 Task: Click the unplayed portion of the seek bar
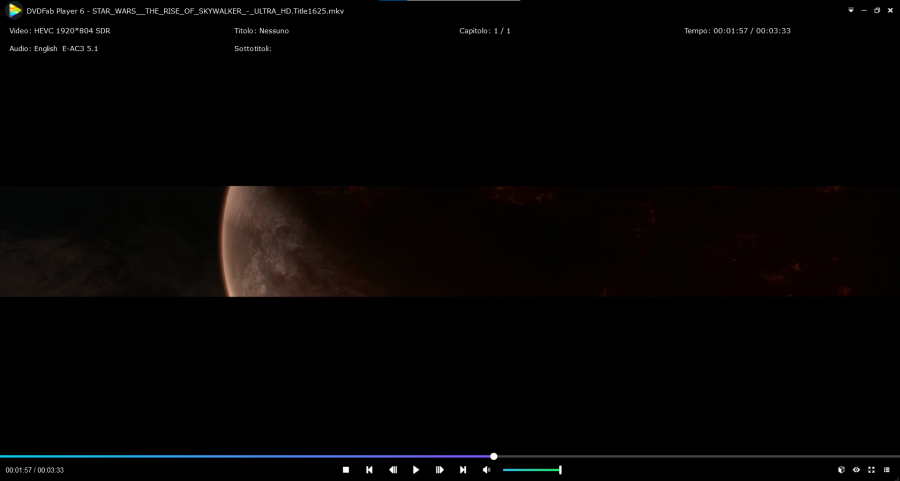[697, 456]
